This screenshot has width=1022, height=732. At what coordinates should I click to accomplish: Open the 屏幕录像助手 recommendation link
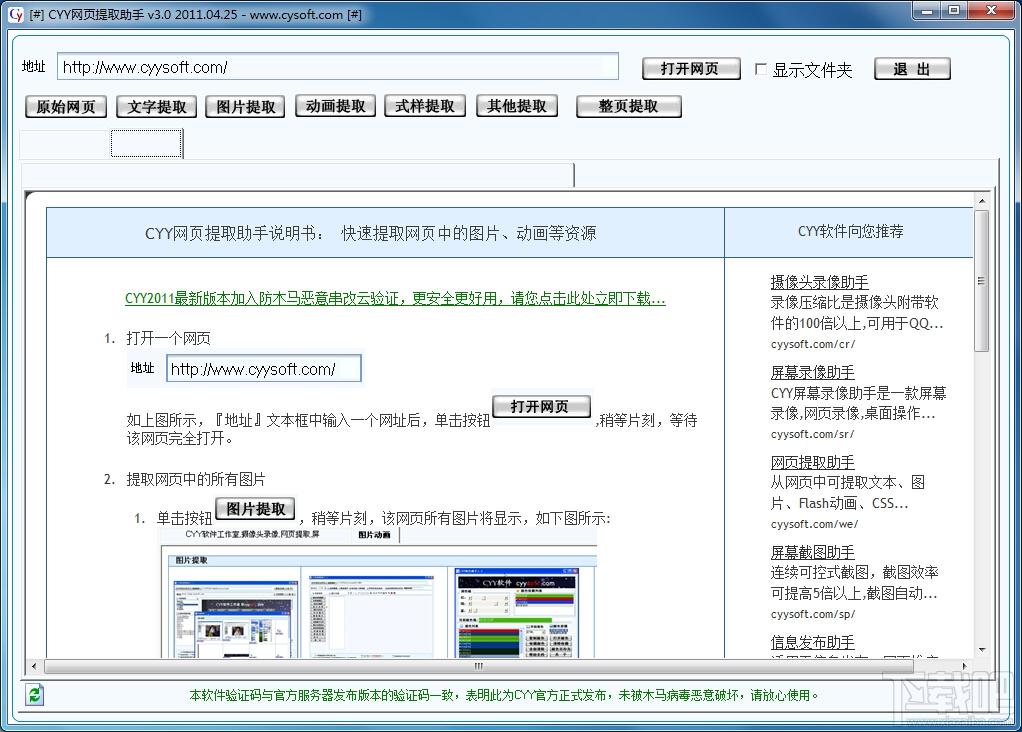click(x=812, y=370)
